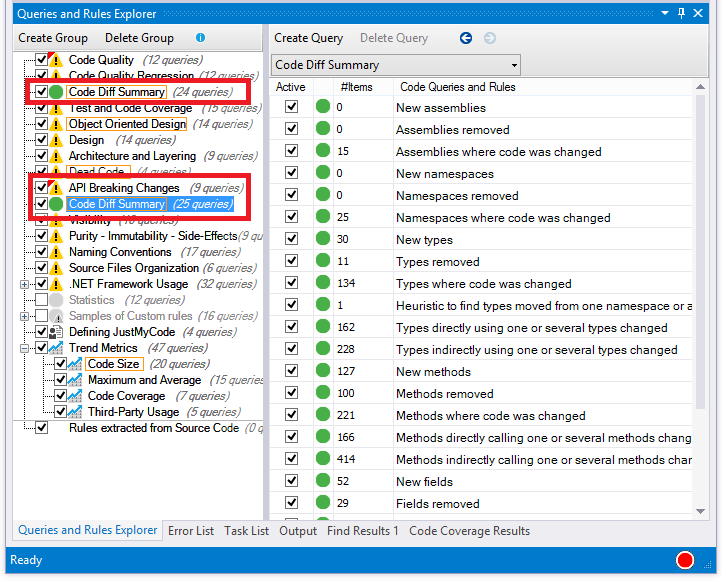Viewport: 722px width, 583px height.
Task: Uncheck Active box for Types removed
Action: (x=291, y=261)
